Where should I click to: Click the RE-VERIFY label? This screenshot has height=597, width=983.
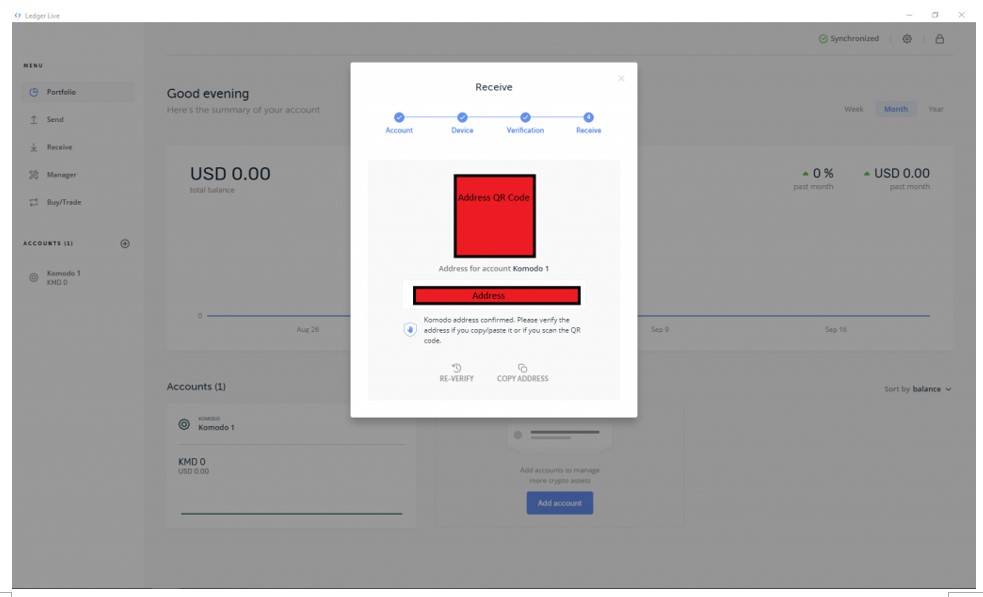tap(456, 379)
